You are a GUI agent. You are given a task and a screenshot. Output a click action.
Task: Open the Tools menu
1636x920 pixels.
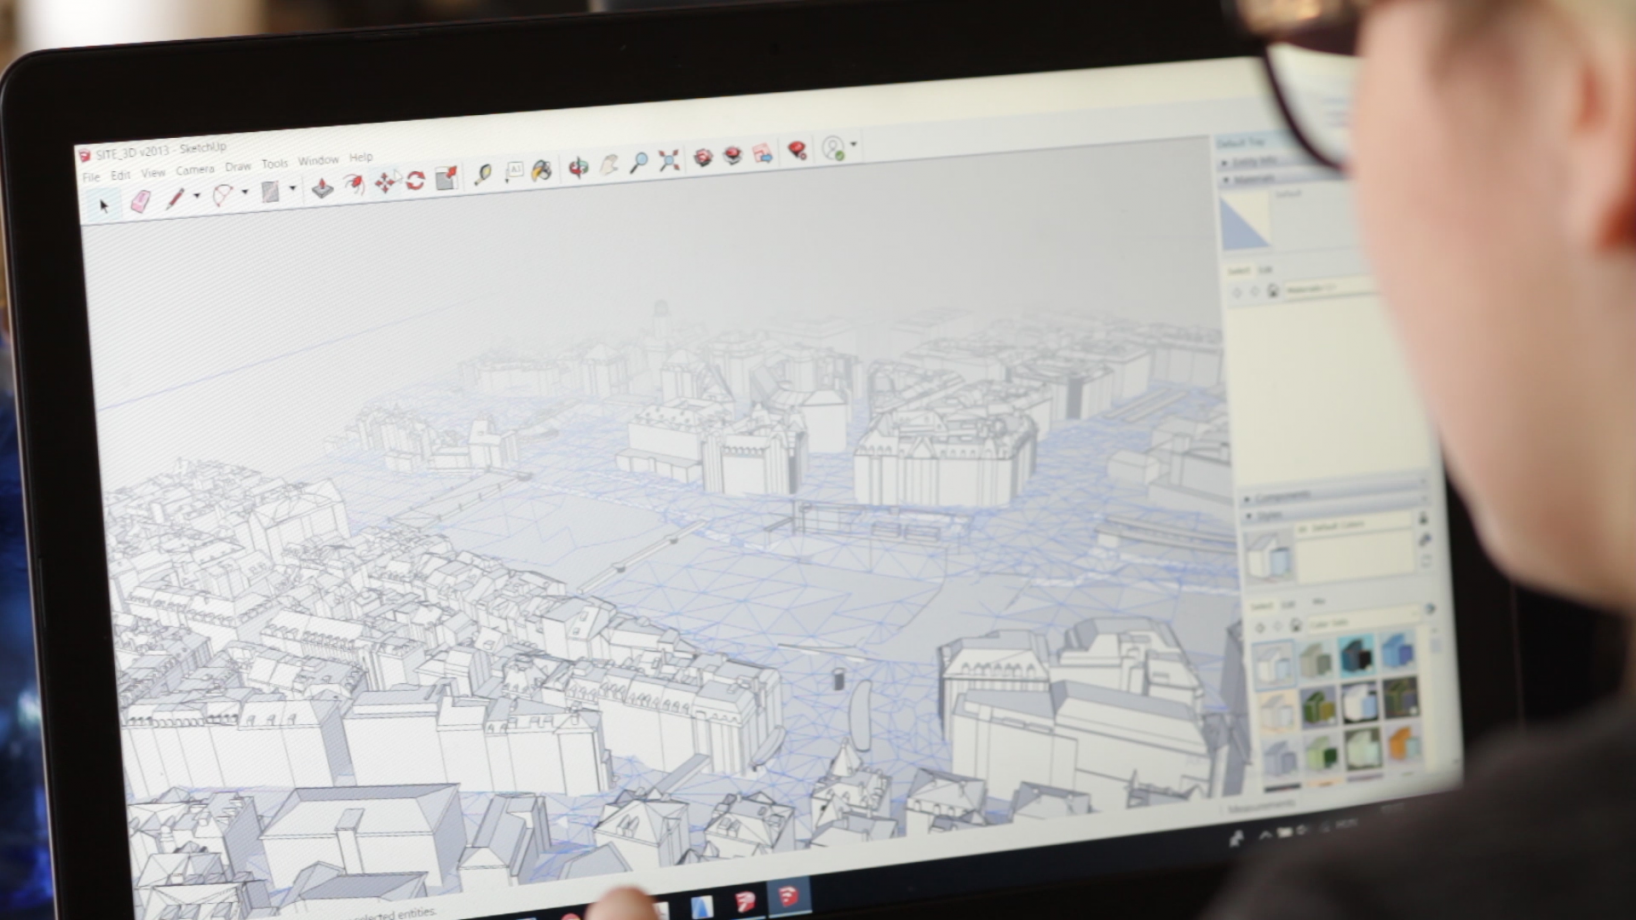pos(275,164)
